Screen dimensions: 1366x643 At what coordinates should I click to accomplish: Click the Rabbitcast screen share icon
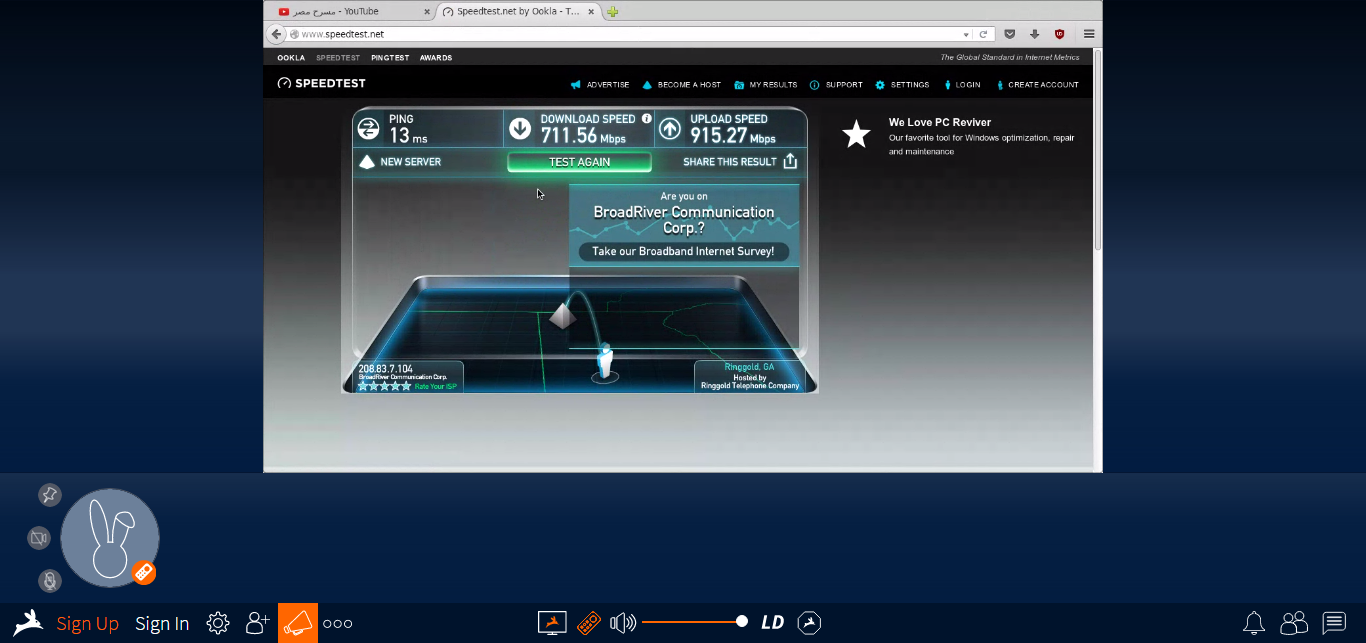point(552,623)
